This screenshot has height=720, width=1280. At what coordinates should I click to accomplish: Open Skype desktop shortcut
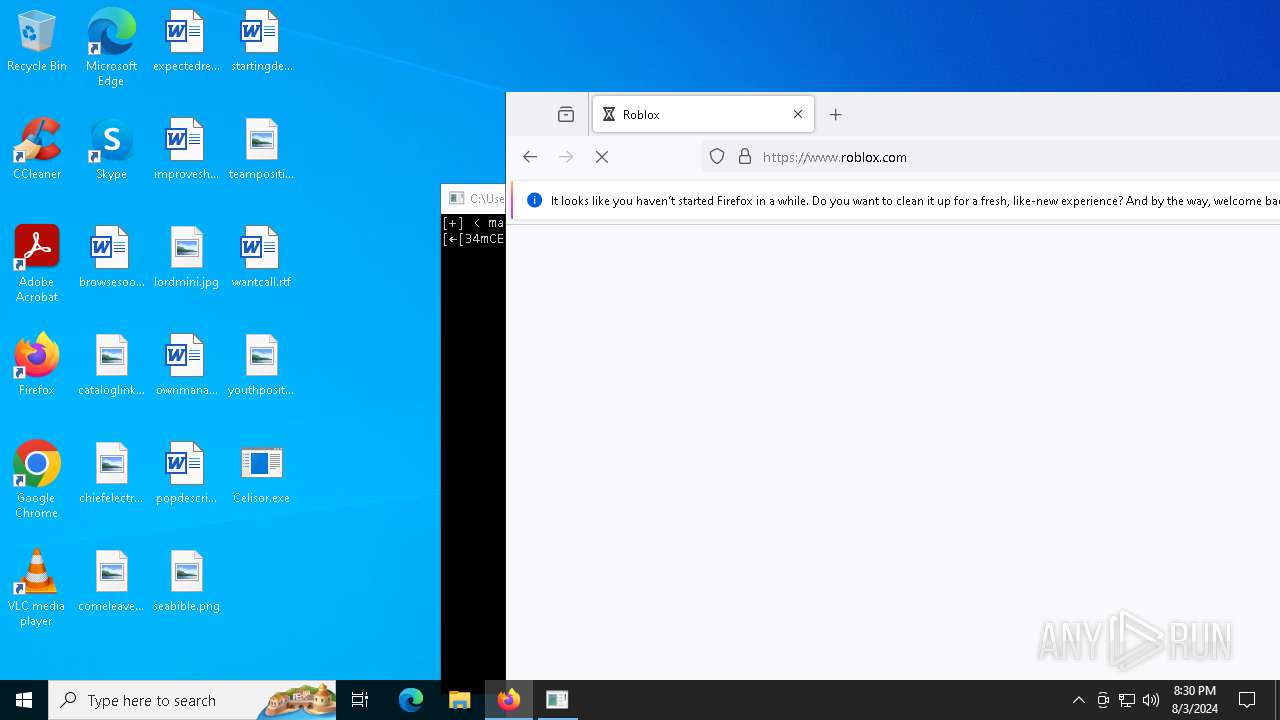click(111, 150)
